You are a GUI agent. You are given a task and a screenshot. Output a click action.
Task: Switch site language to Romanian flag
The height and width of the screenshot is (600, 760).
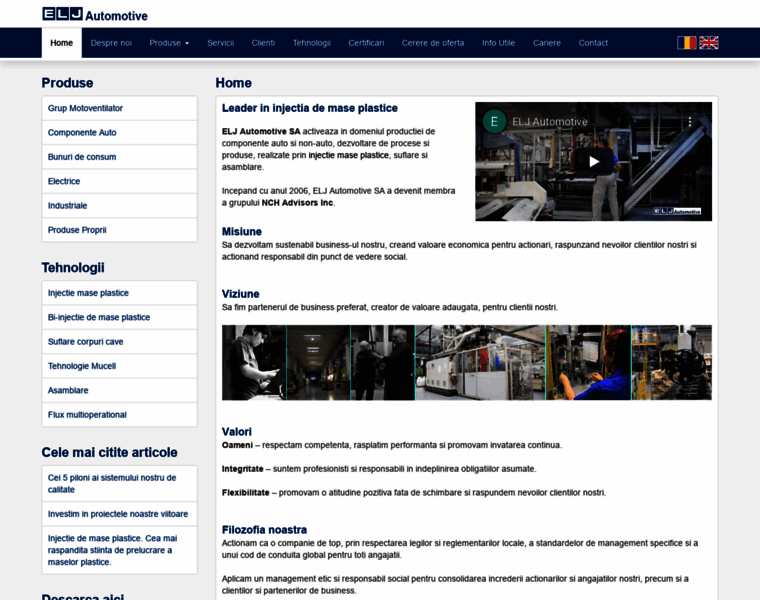pyautogui.click(x=686, y=43)
